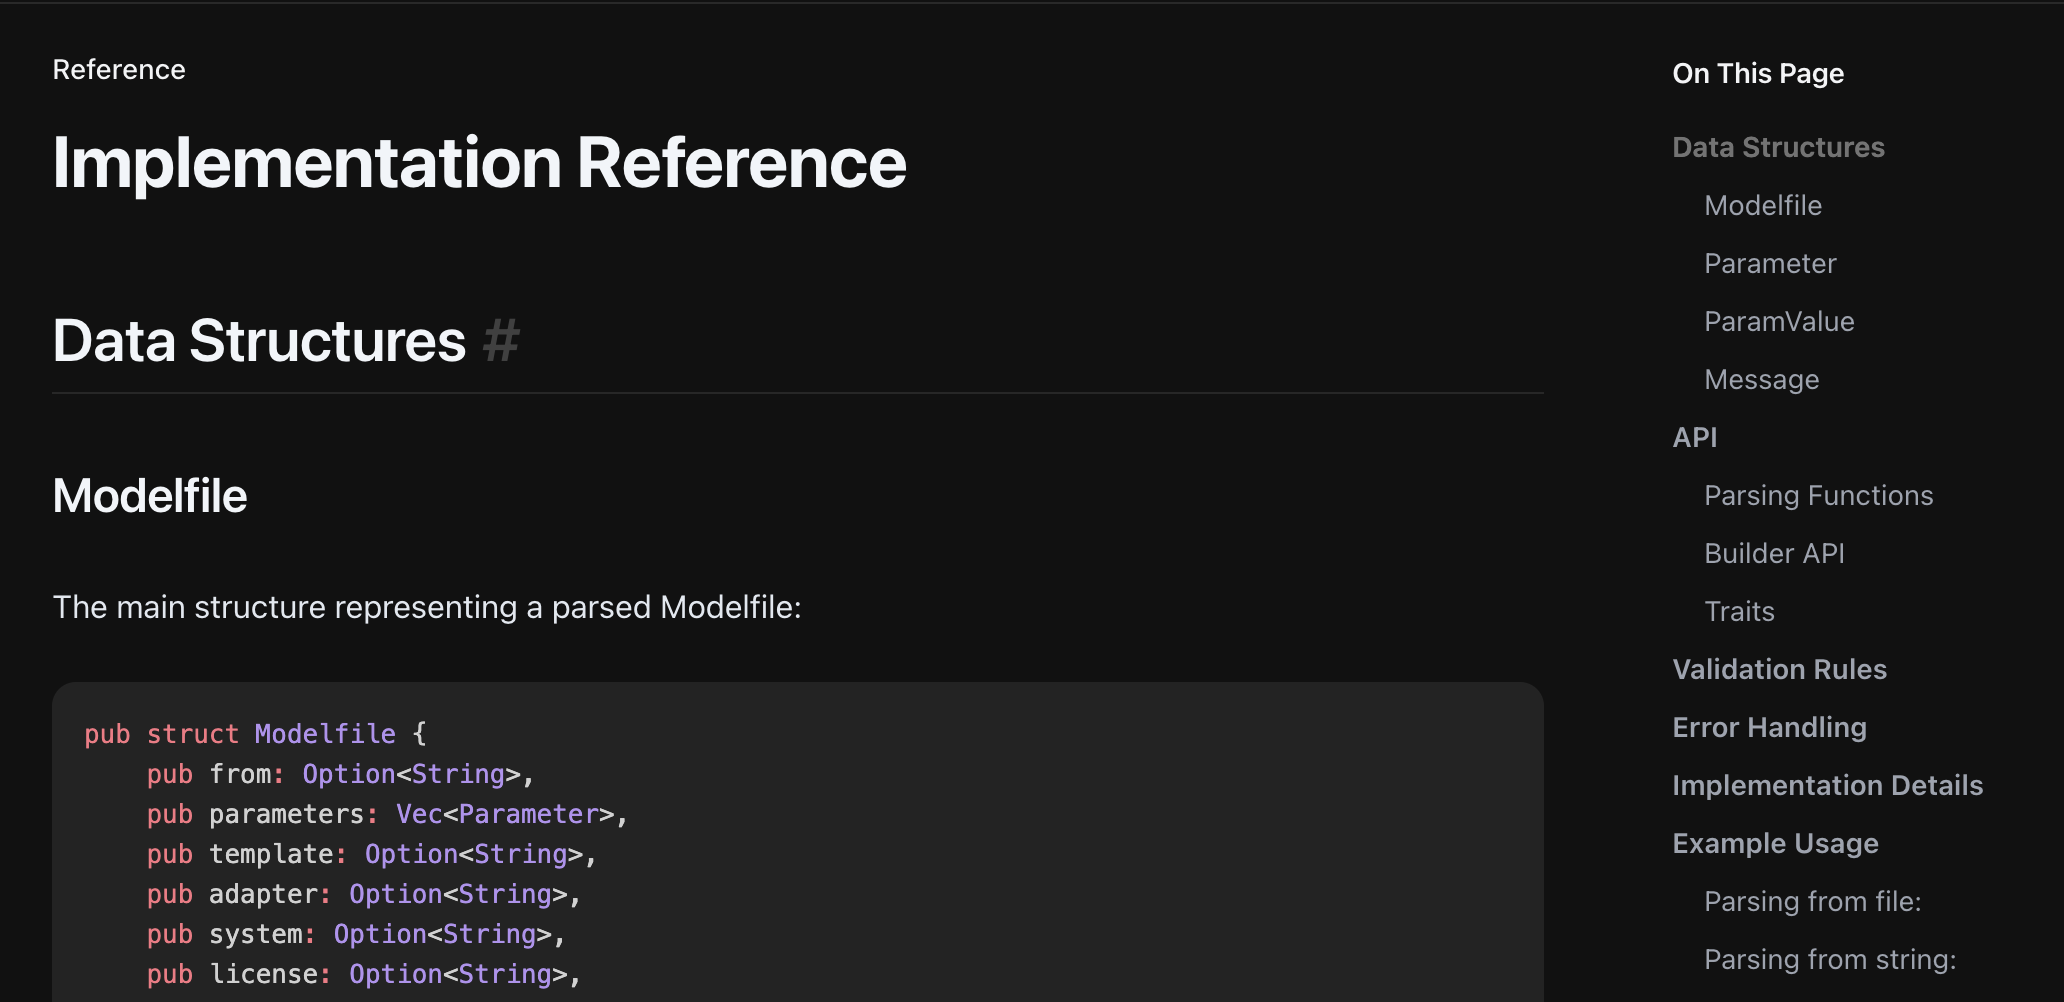The height and width of the screenshot is (1002, 2064).
Task: Navigate to Example Usage
Action: pyautogui.click(x=1775, y=843)
